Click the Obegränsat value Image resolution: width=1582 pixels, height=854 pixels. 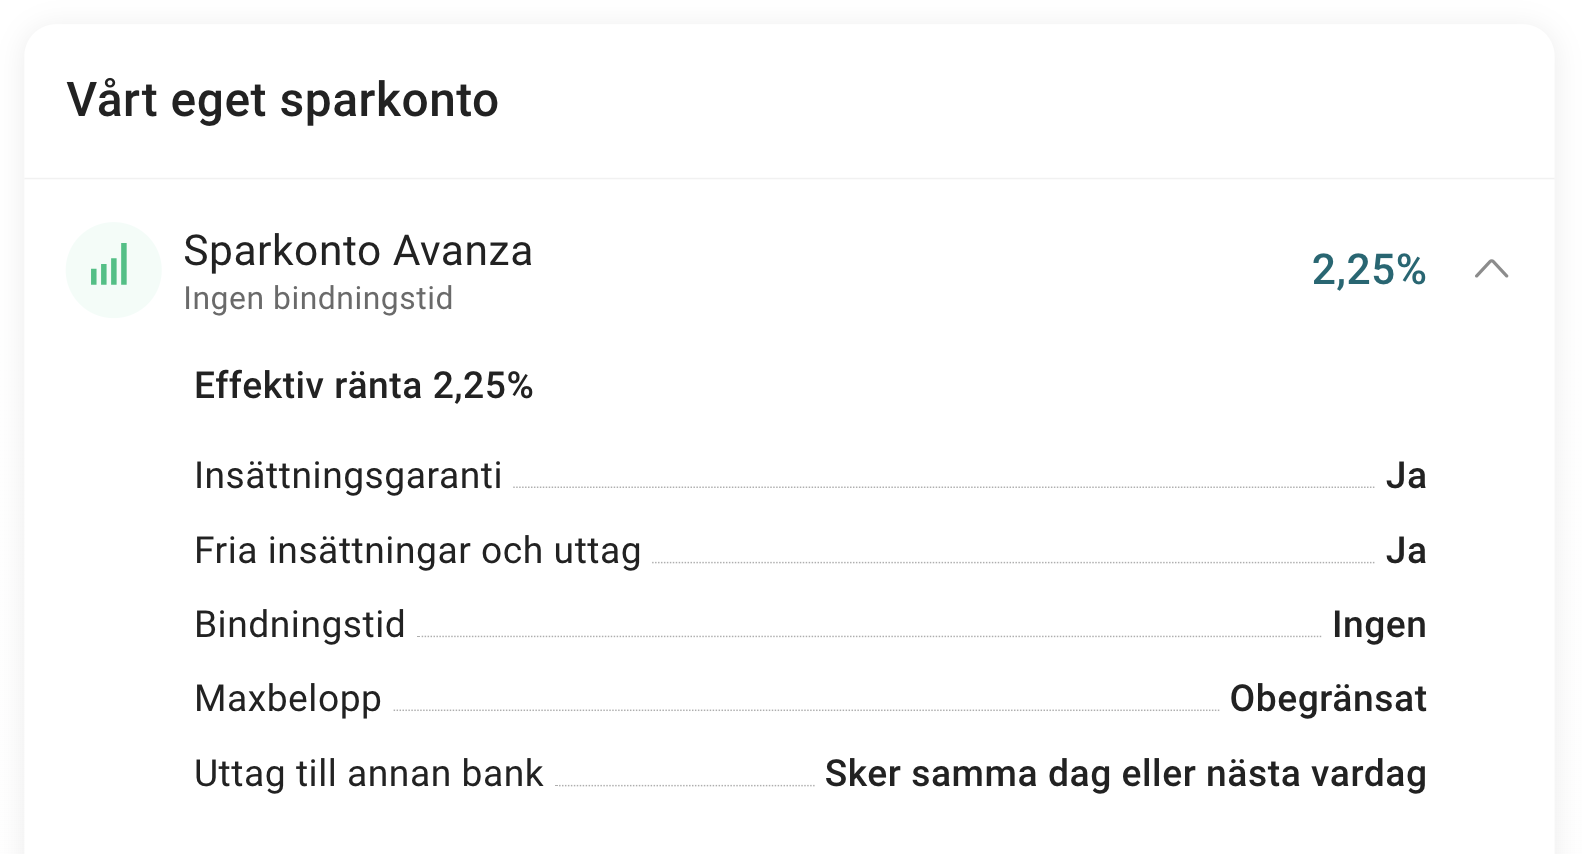pyautogui.click(x=1328, y=699)
